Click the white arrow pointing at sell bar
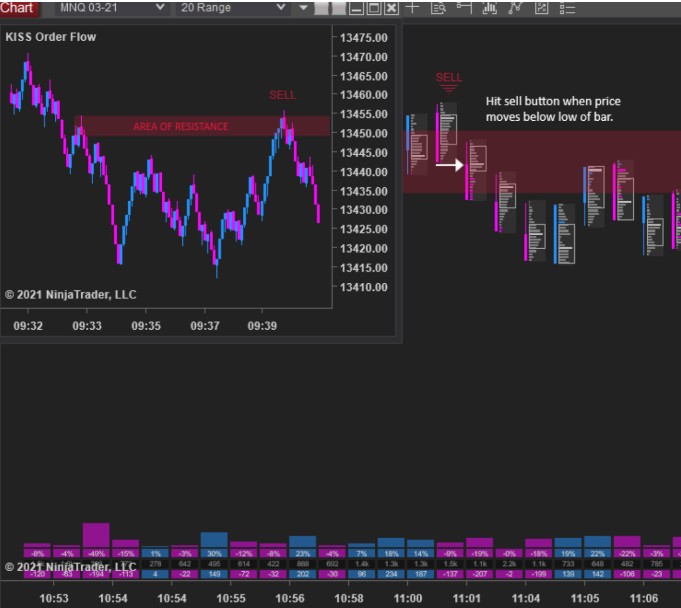Screen dimensions: 681x608 pyautogui.click(x=449, y=165)
